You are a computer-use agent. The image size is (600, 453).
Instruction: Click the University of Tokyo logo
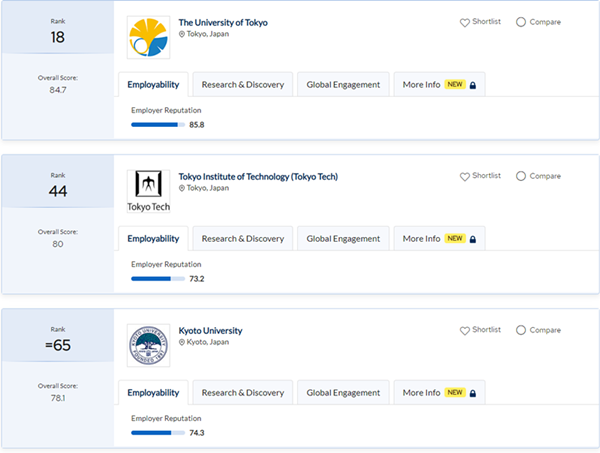[148, 37]
